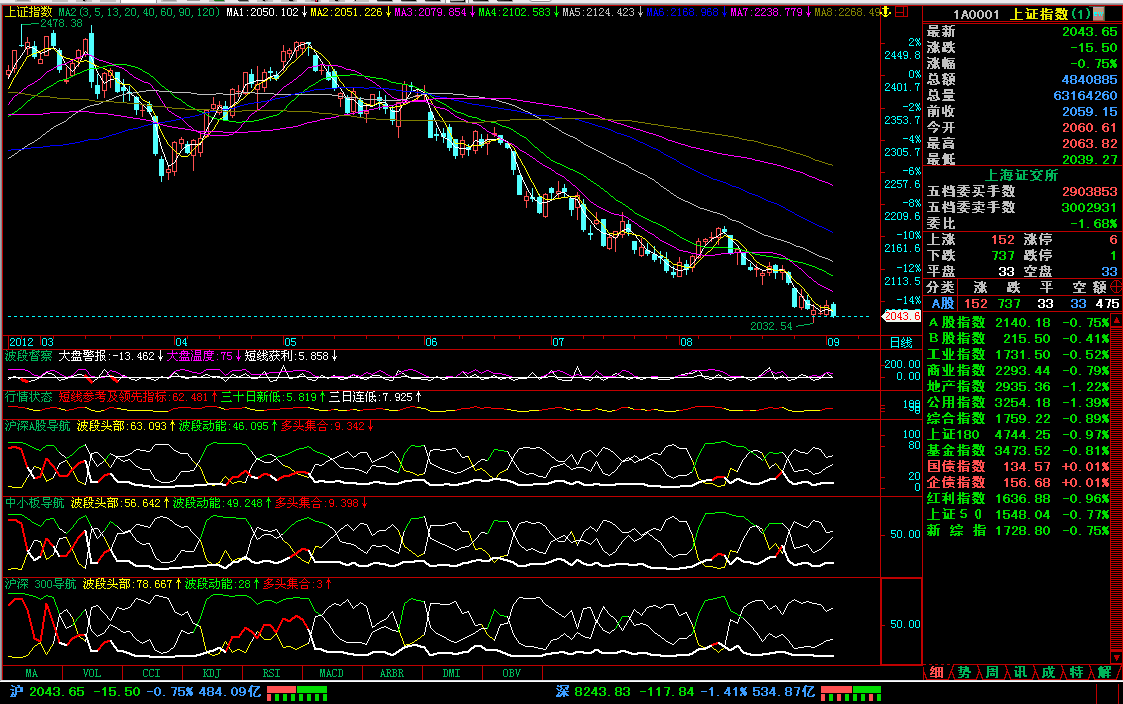Select the 上证５０ row
The image size is (1123, 704).
coord(1018,514)
